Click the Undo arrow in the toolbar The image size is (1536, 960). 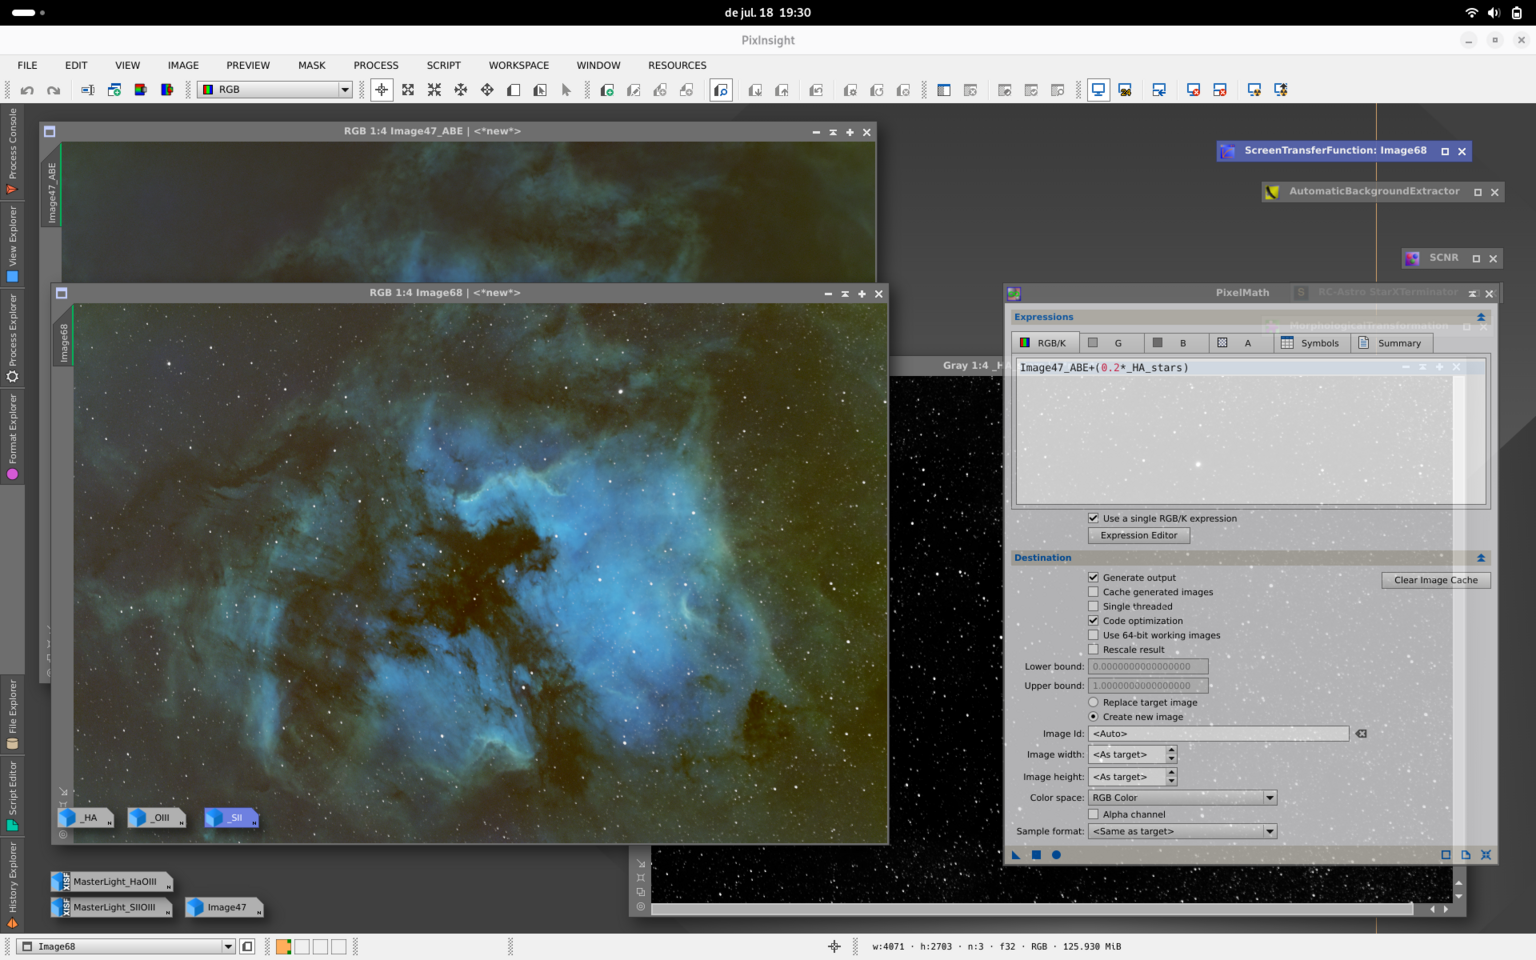point(27,90)
